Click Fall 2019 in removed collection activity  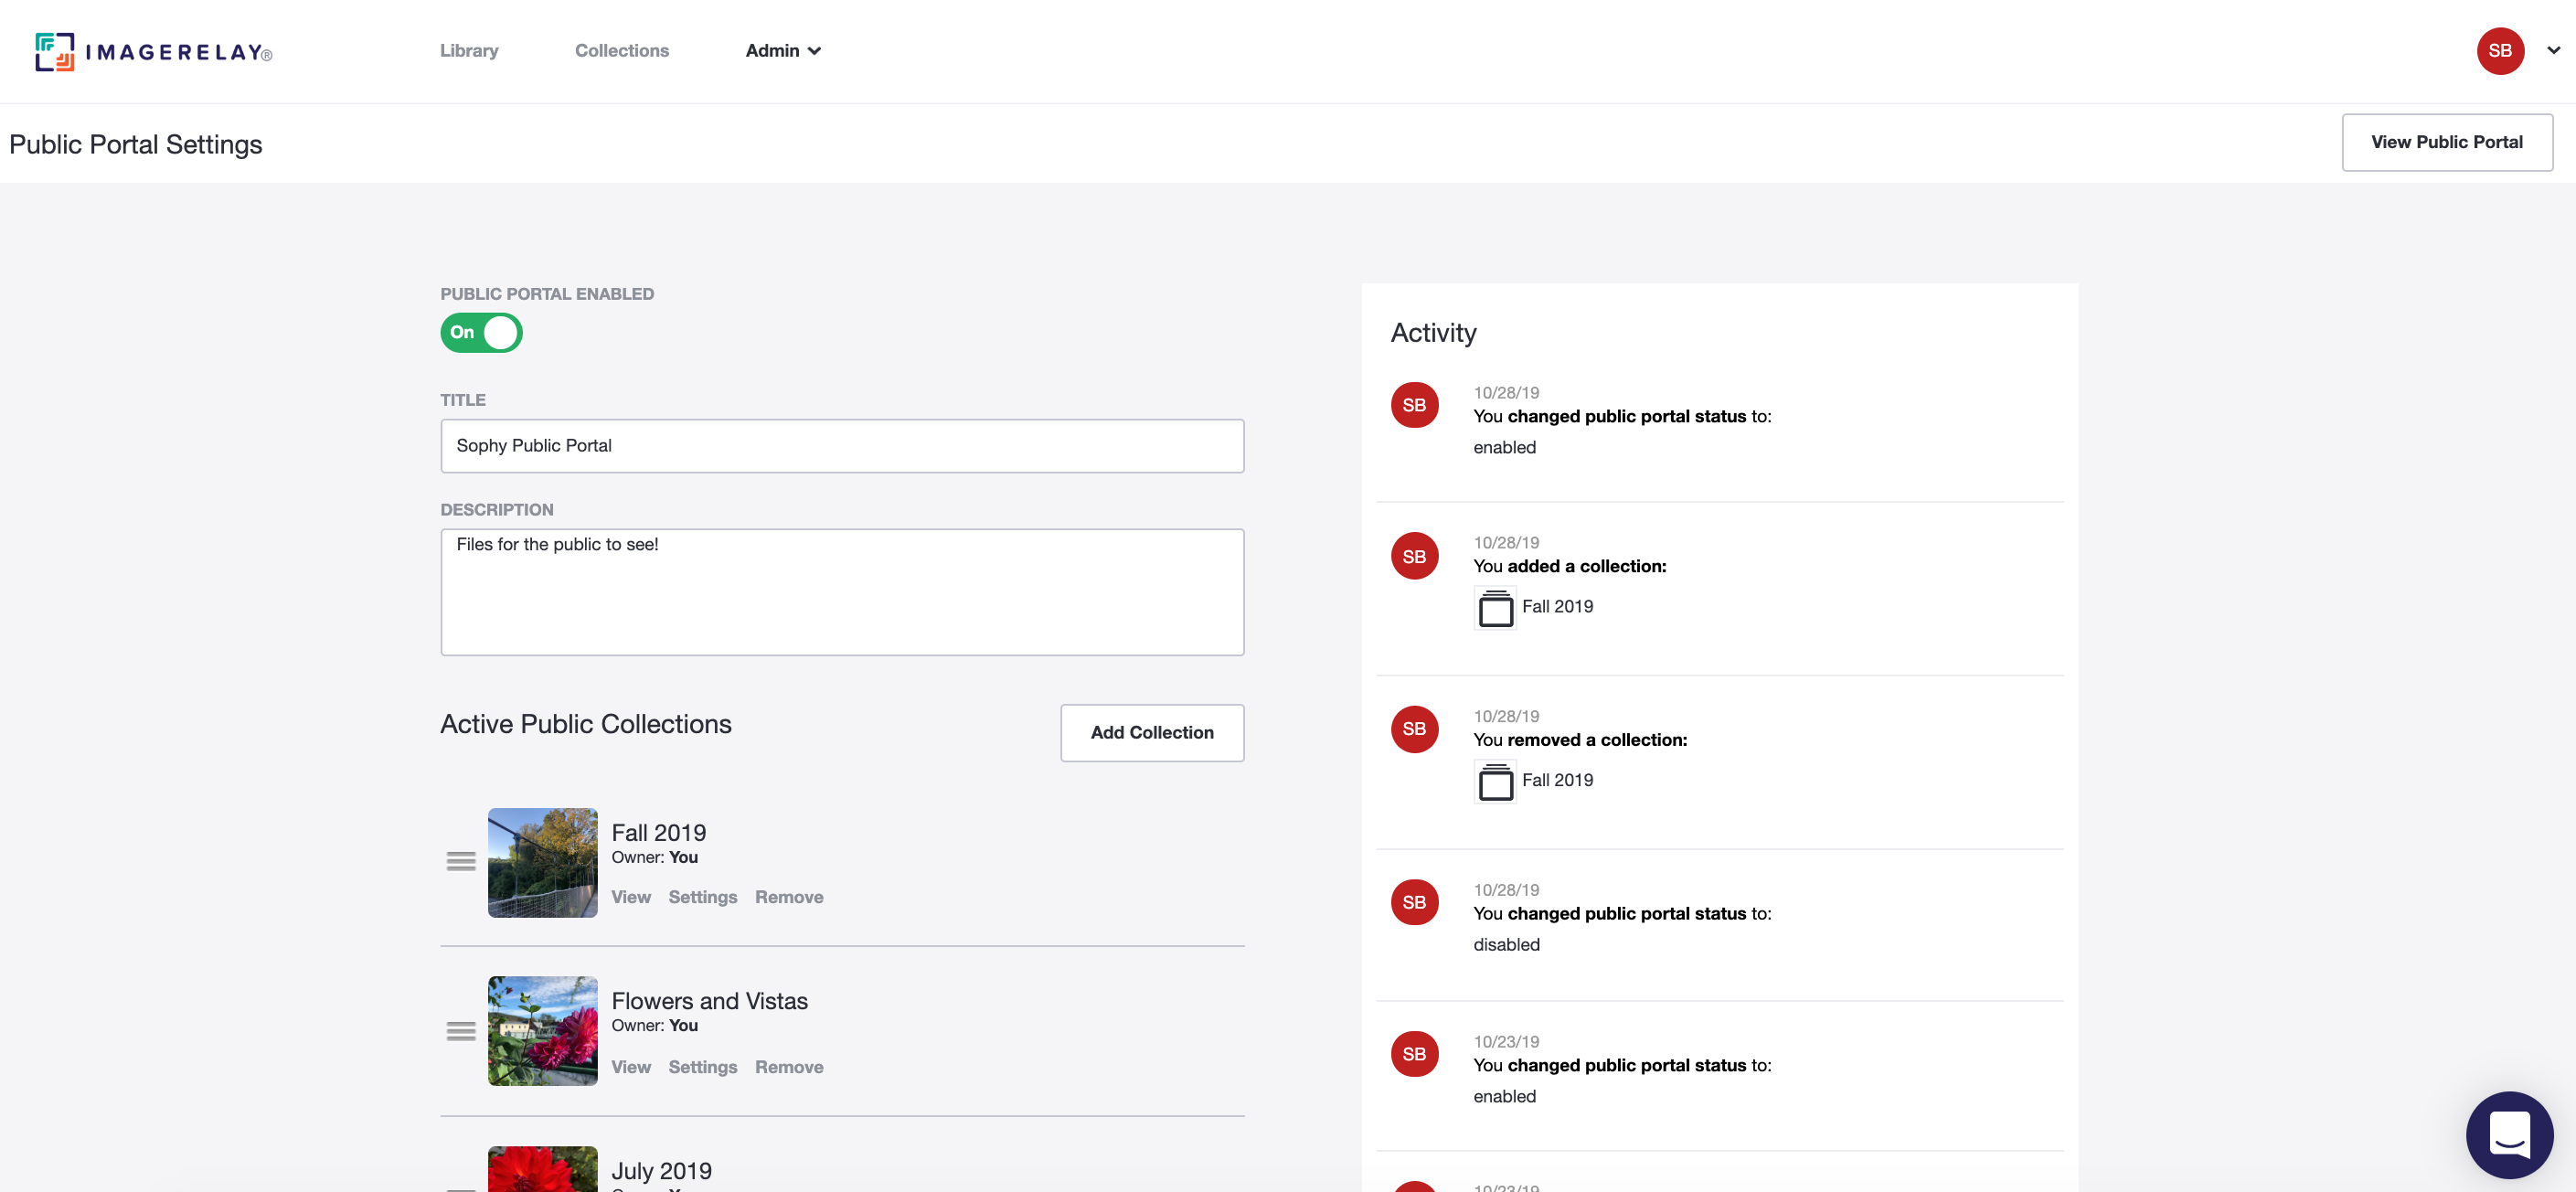1557,780
